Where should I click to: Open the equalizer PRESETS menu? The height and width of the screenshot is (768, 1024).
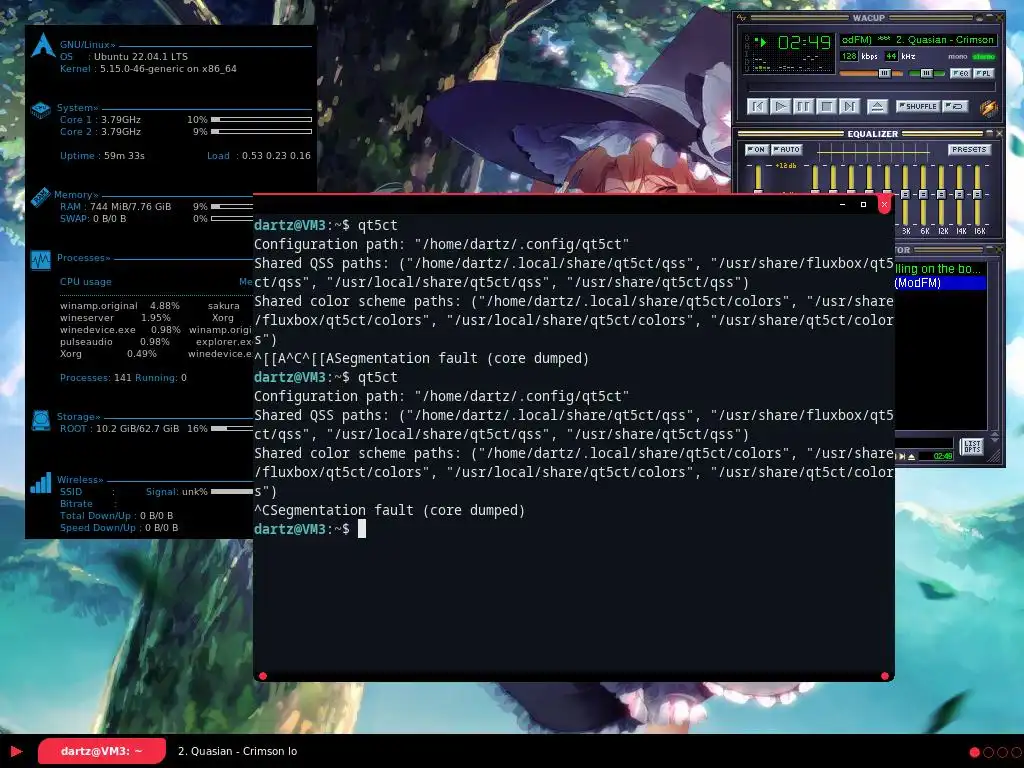pyautogui.click(x=970, y=150)
